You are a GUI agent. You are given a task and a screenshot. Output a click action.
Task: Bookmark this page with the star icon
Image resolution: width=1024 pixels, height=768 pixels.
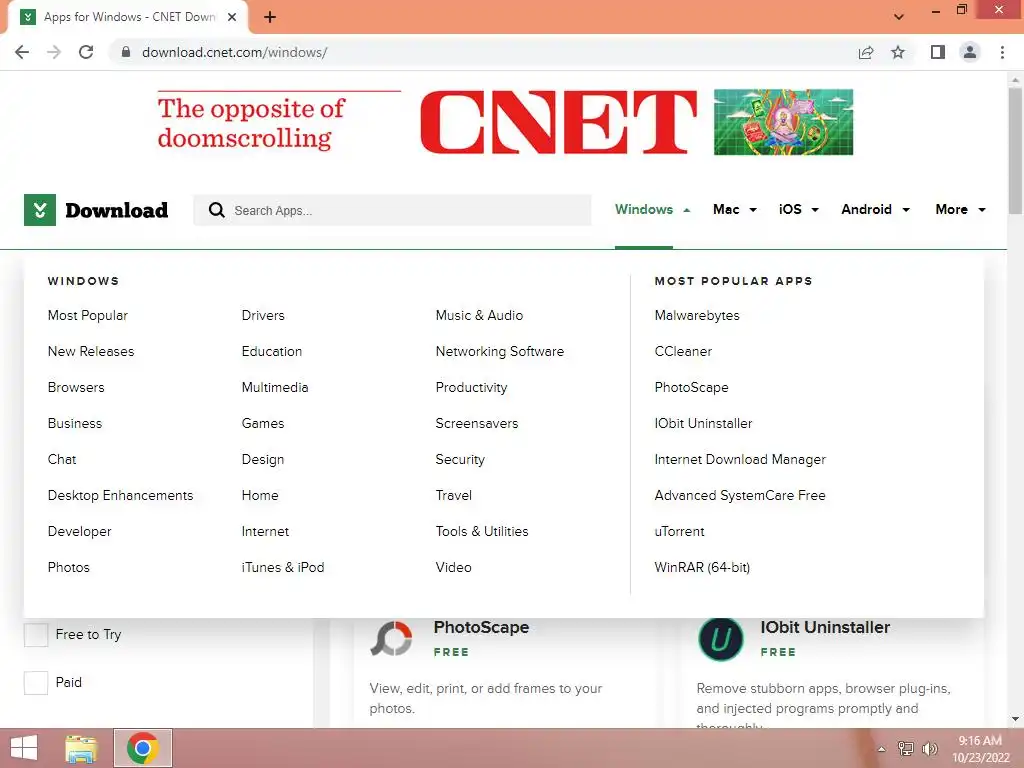898,52
